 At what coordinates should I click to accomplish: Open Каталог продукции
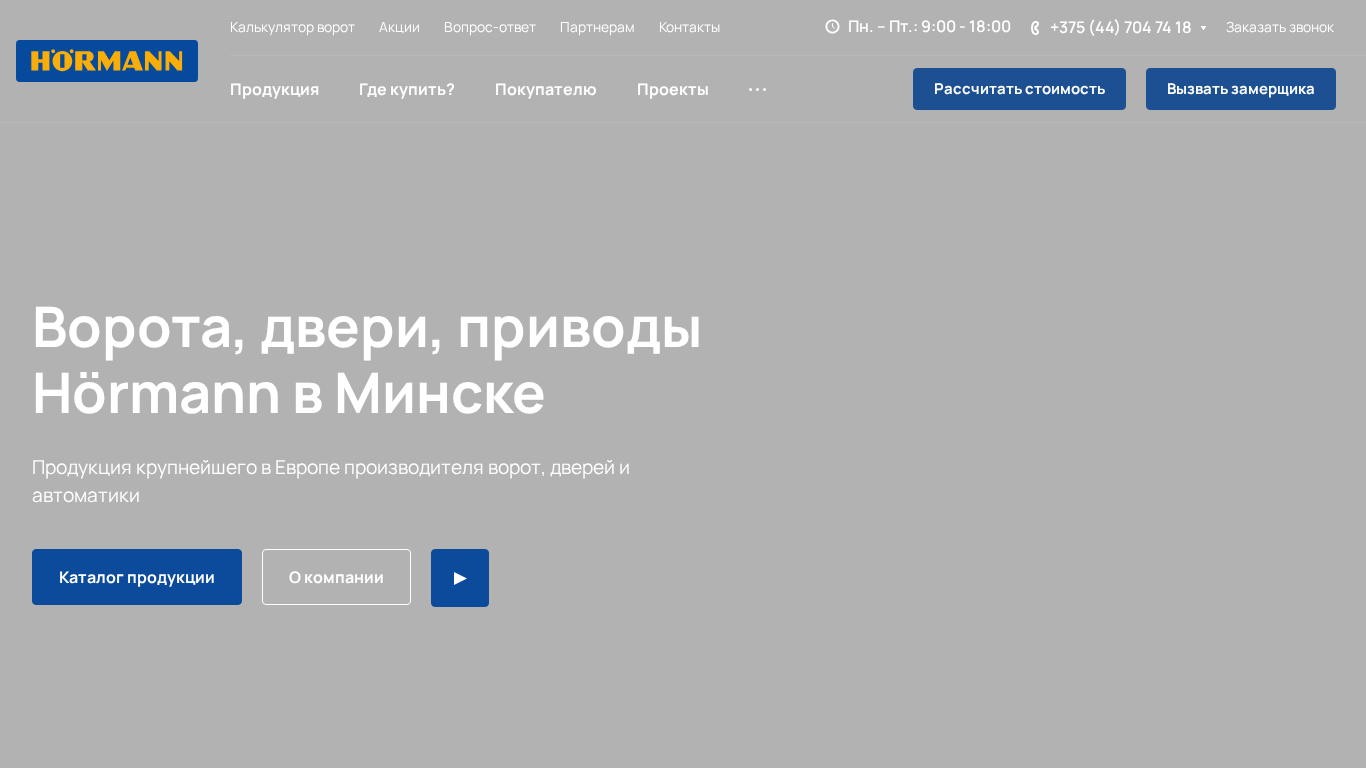point(137,577)
